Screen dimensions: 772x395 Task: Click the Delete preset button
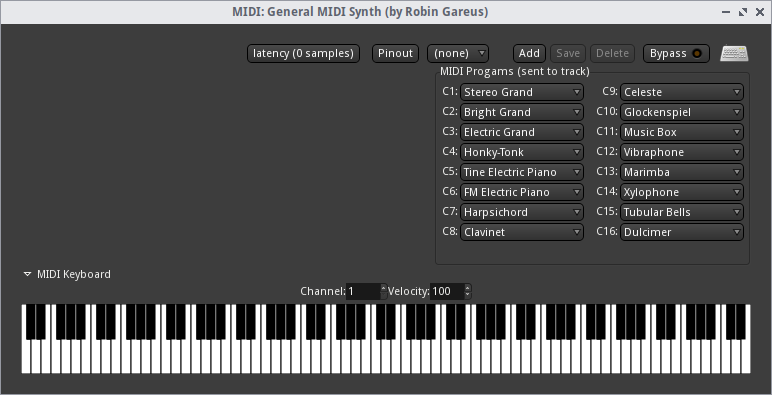click(x=612, y=53)
